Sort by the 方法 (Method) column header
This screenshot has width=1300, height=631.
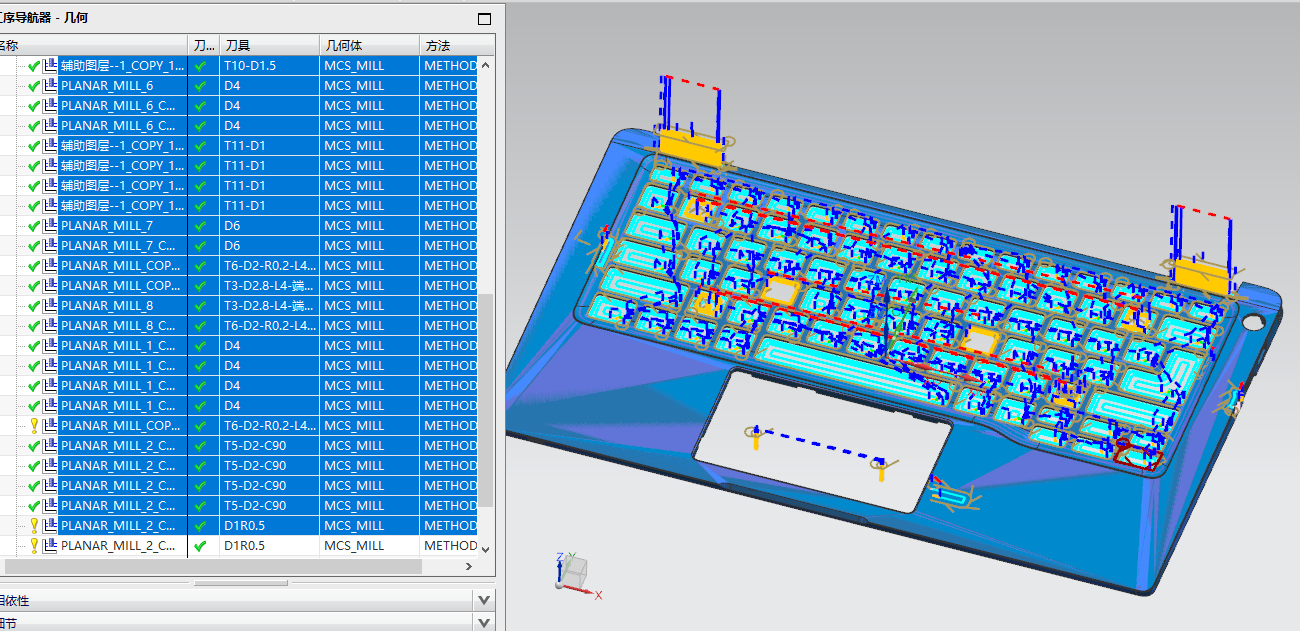pos(456,45)
